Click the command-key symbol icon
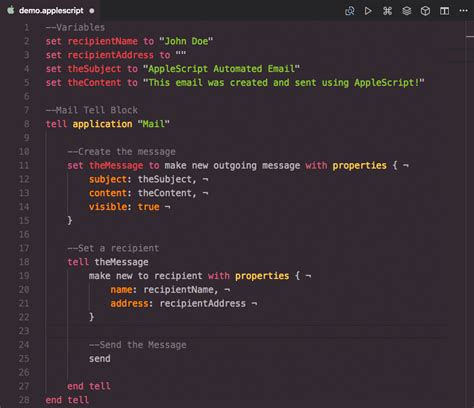The image size is (474, 408). [x=387, y=11]
